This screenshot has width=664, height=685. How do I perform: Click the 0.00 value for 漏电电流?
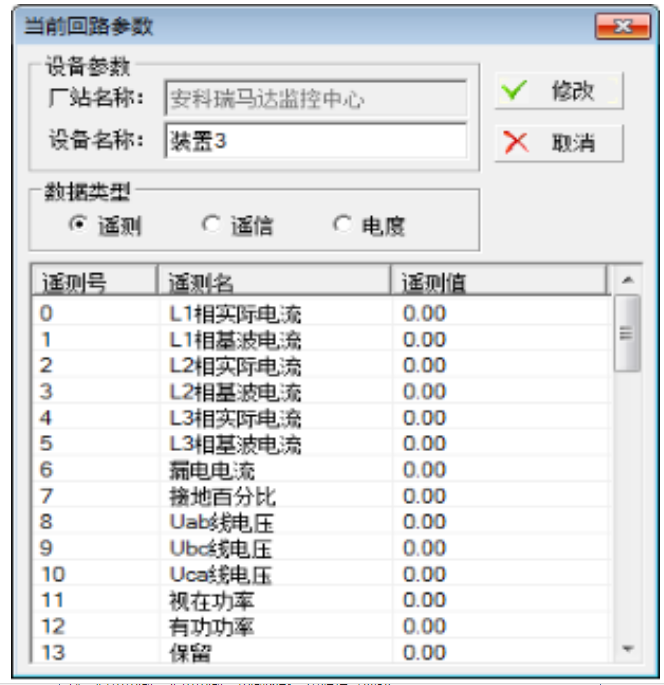point(424,470)
